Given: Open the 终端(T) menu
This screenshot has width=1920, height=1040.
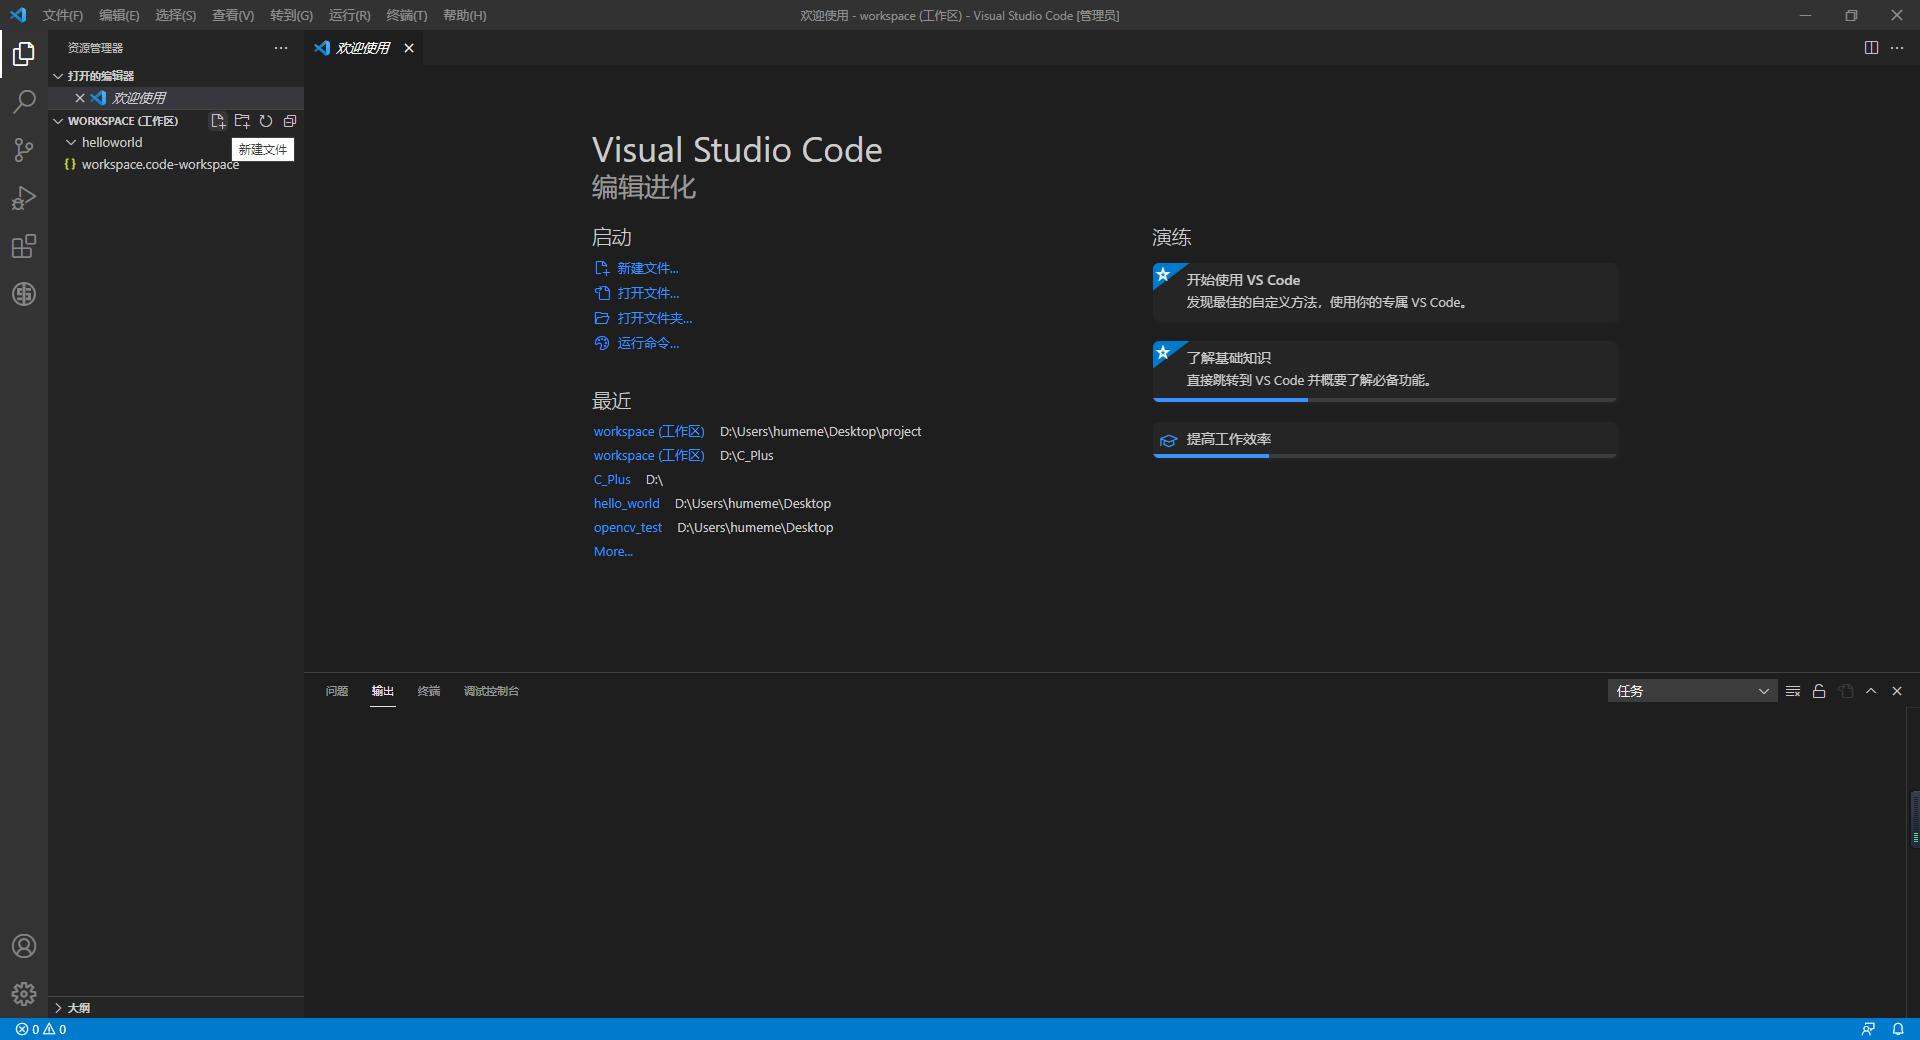Looking at the screenshot, I should (407, 15).
